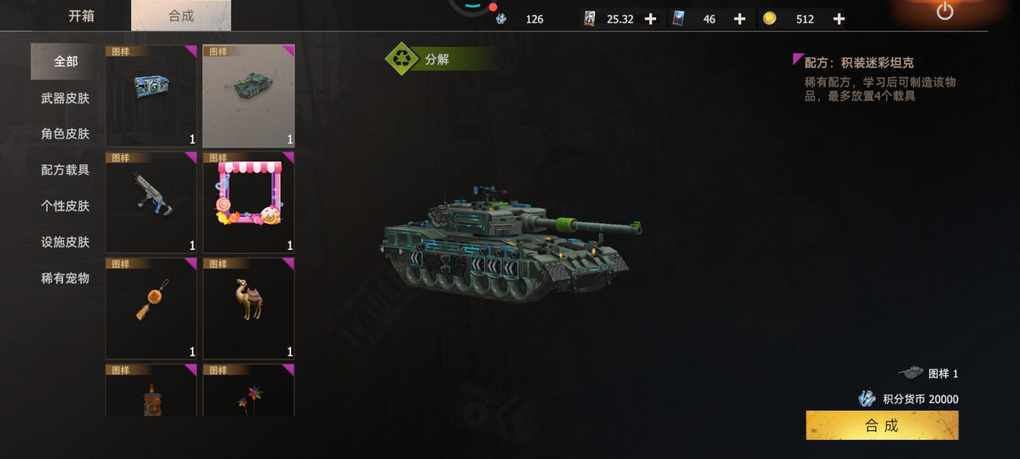Click the green recycle 分解 icon

tap(401, 59)
